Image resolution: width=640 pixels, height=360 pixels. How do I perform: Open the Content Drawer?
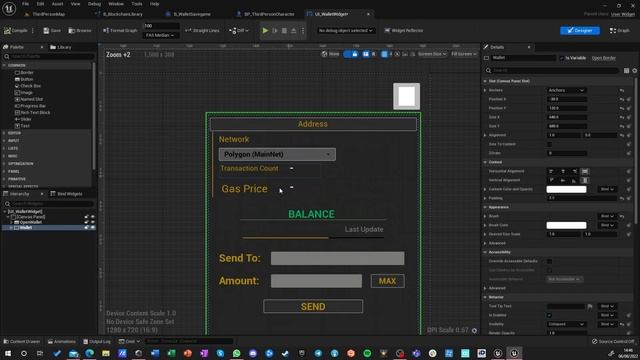(22, 341)
